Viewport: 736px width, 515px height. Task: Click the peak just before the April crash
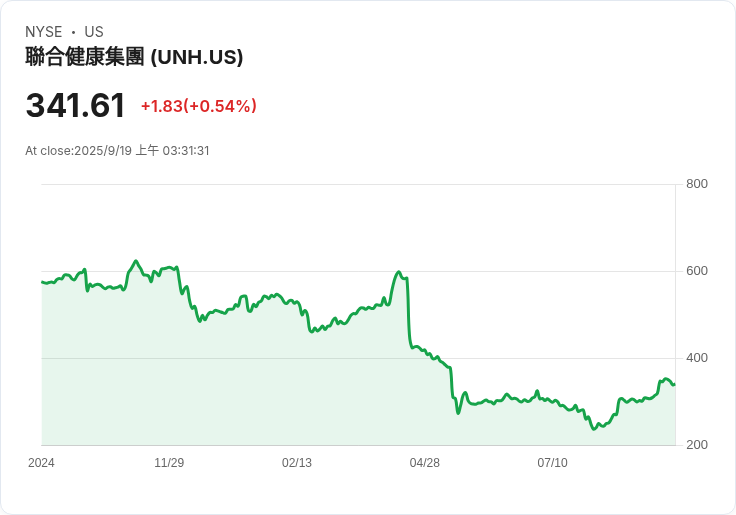399,272
